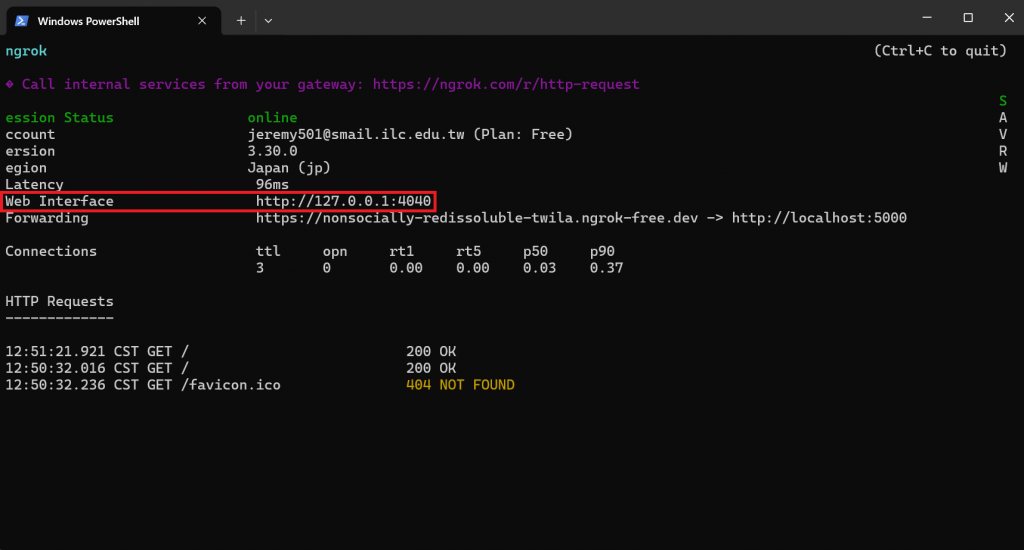Click the Japan (jp) region value
Viewport: 1024px width, 550px height.
289,168
